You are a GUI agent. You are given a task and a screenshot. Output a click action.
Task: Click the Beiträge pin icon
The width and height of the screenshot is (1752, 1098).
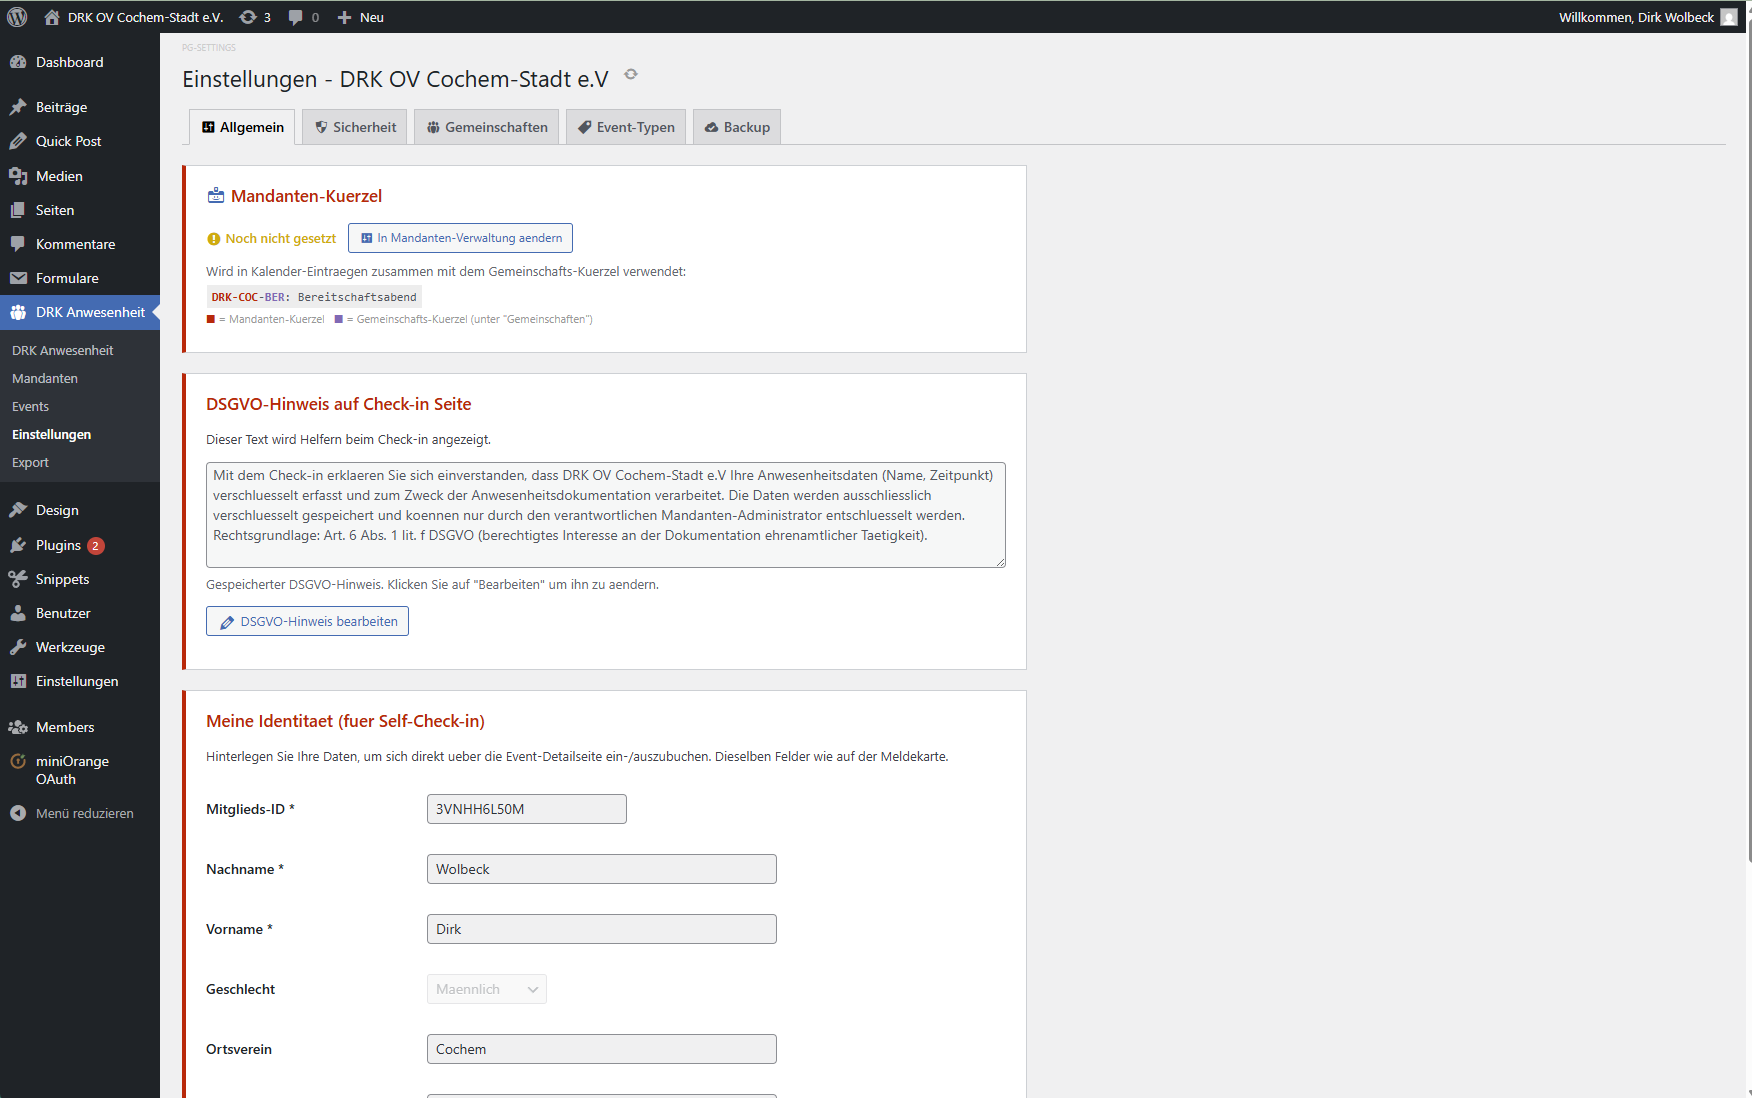[x=18, y=107]
